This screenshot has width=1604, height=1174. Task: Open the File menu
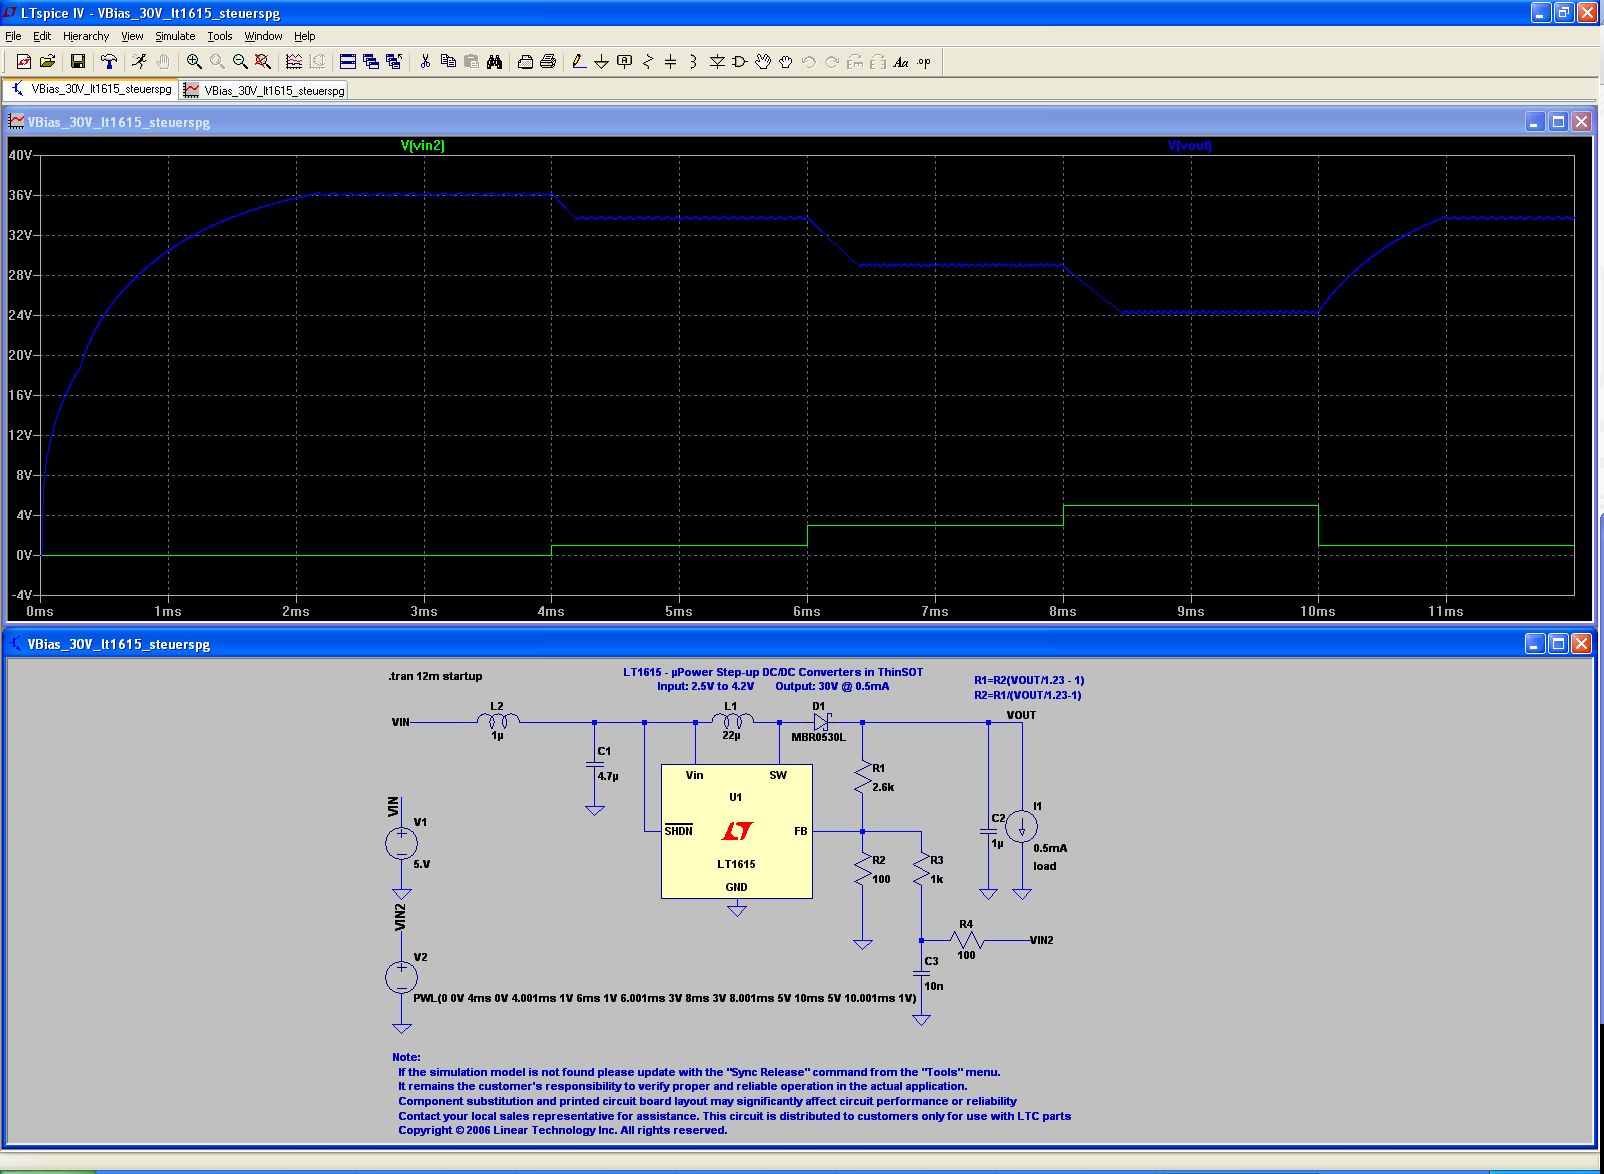pyautogui.click(x=13, y=36)
